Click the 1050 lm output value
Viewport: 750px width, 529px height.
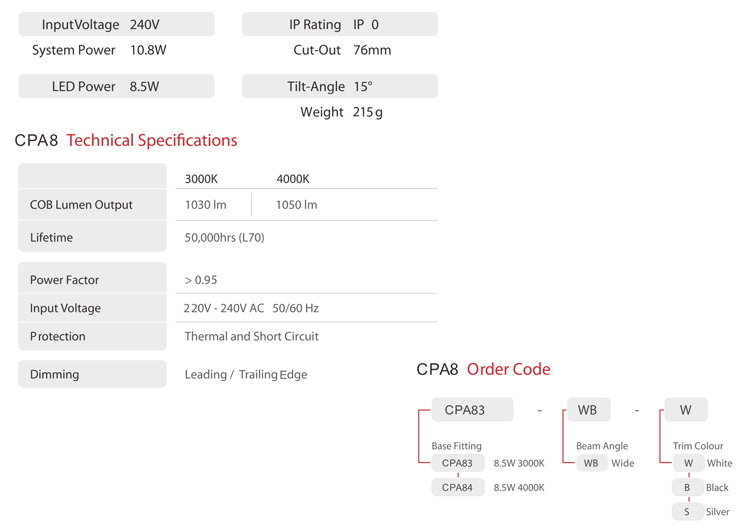(x=296, y=205)
